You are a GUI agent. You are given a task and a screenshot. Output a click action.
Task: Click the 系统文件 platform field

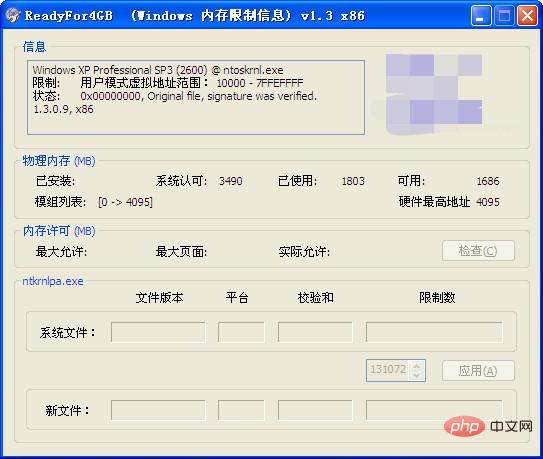(x=241, y=332)
